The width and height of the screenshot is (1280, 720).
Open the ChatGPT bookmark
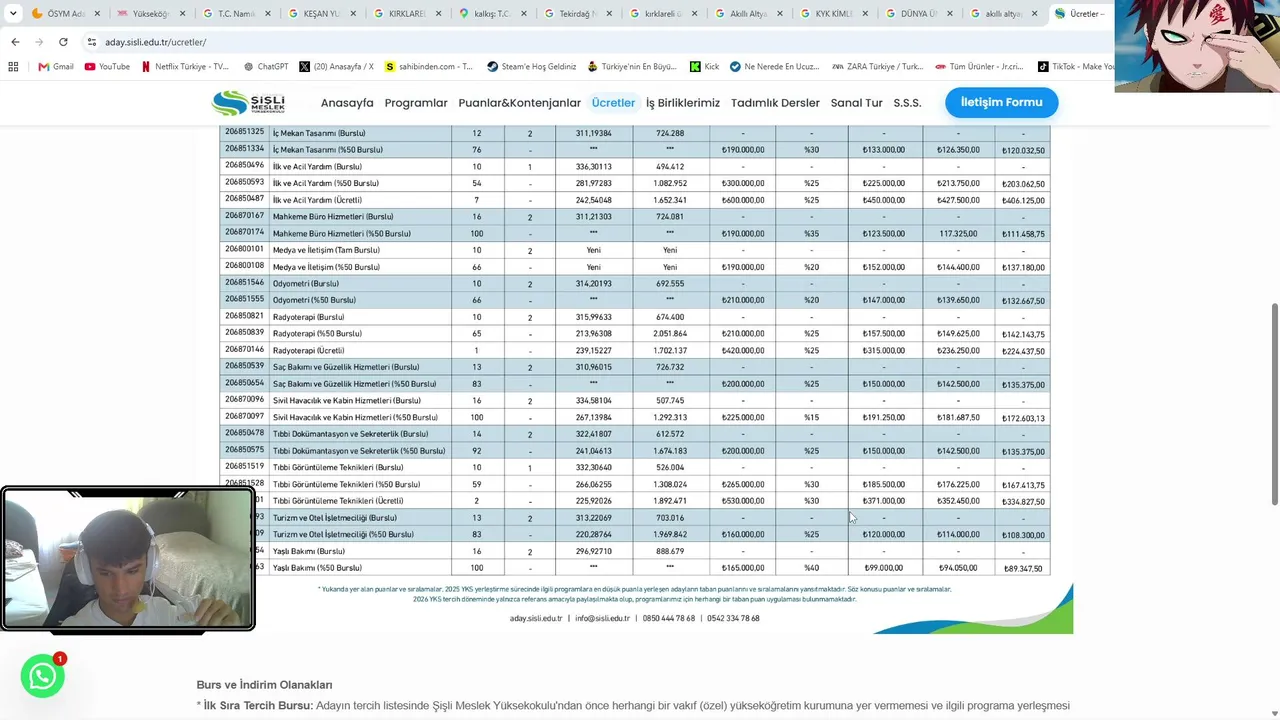(265, 67)
